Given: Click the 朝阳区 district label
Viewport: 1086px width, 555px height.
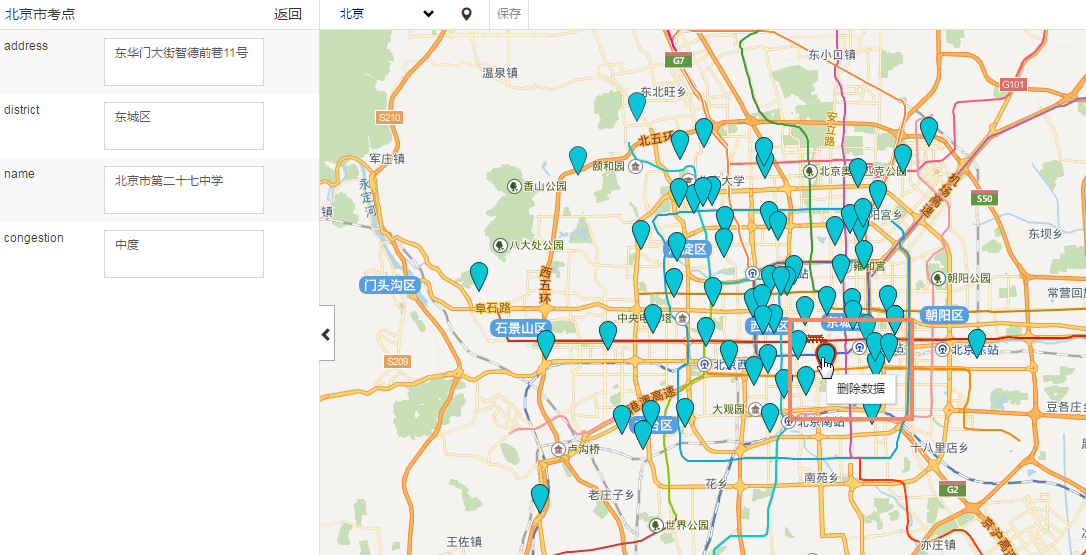Looking at the screenshot, I should pos(943,315).
